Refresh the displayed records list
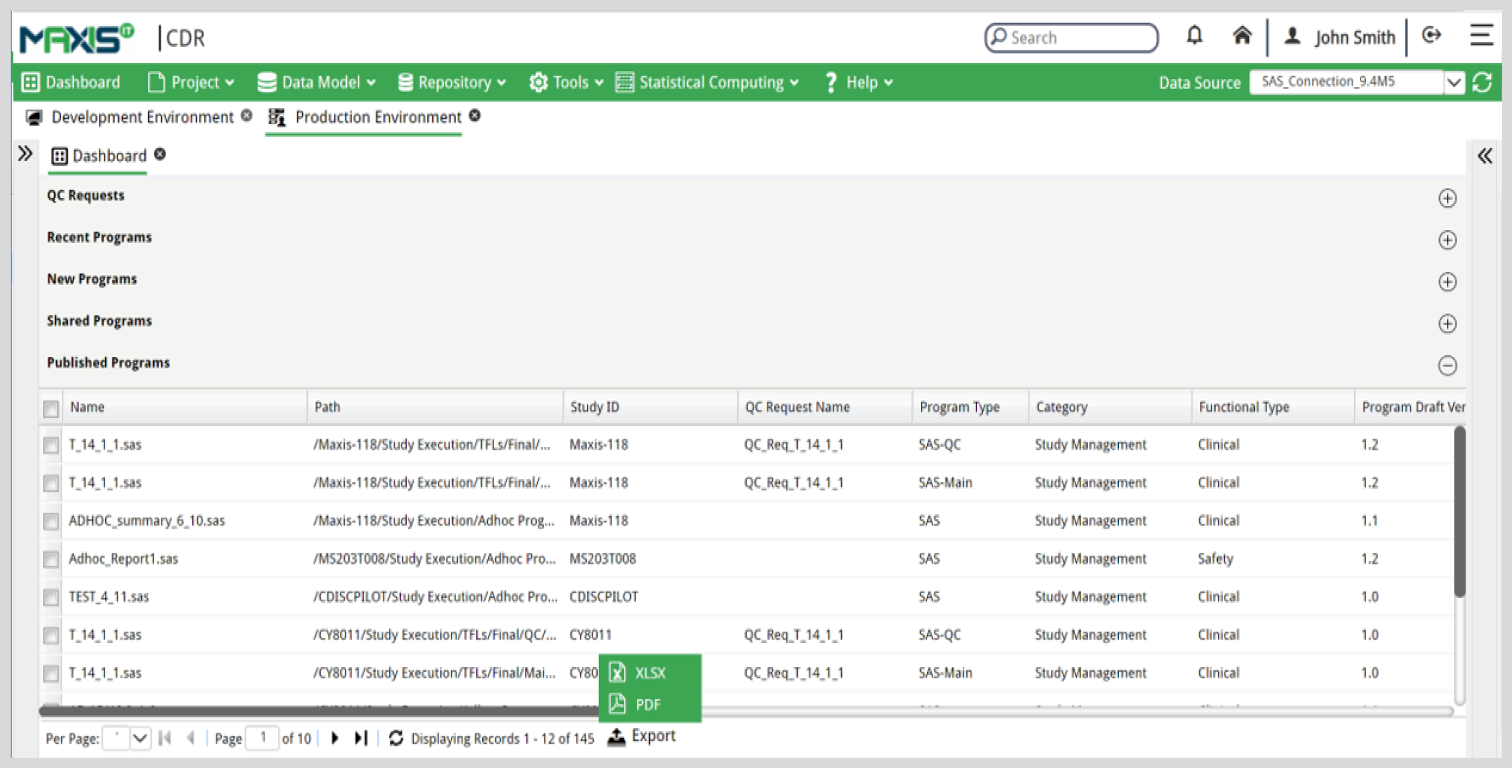Viewport: 1512px width, 768px height. [396, 738]
